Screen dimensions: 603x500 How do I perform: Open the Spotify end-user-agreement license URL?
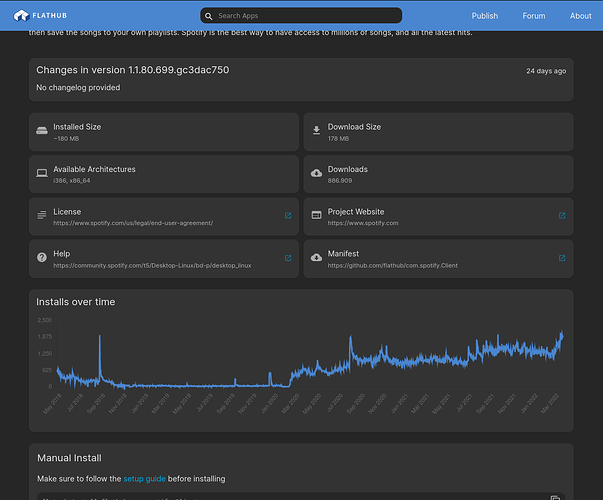click(133, 223)
